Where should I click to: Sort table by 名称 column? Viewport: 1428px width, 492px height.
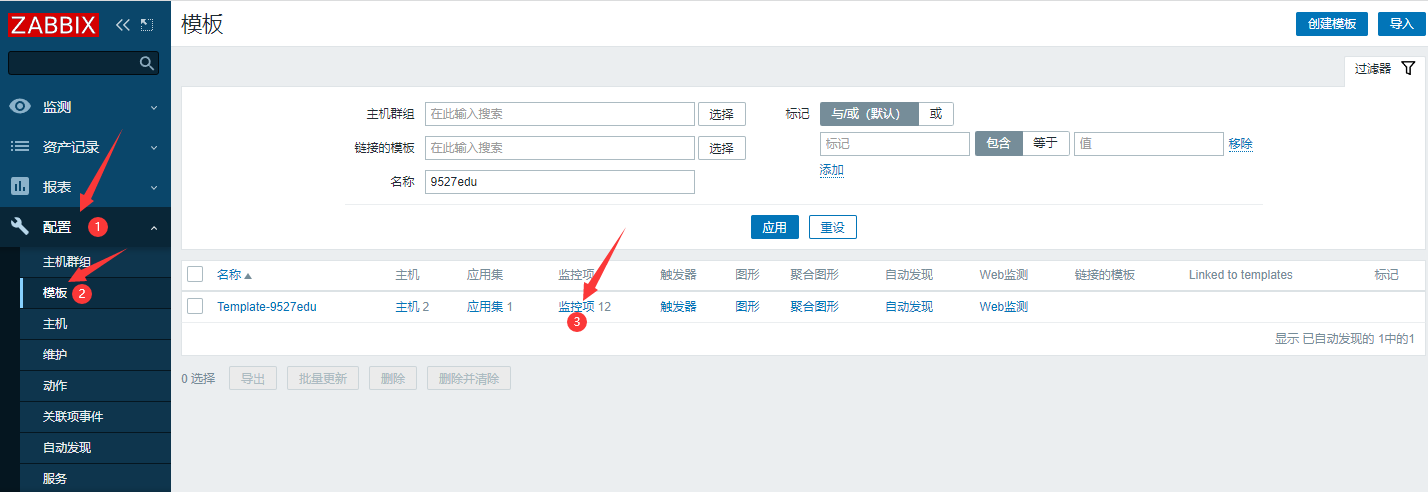click(x=234, y=275)
